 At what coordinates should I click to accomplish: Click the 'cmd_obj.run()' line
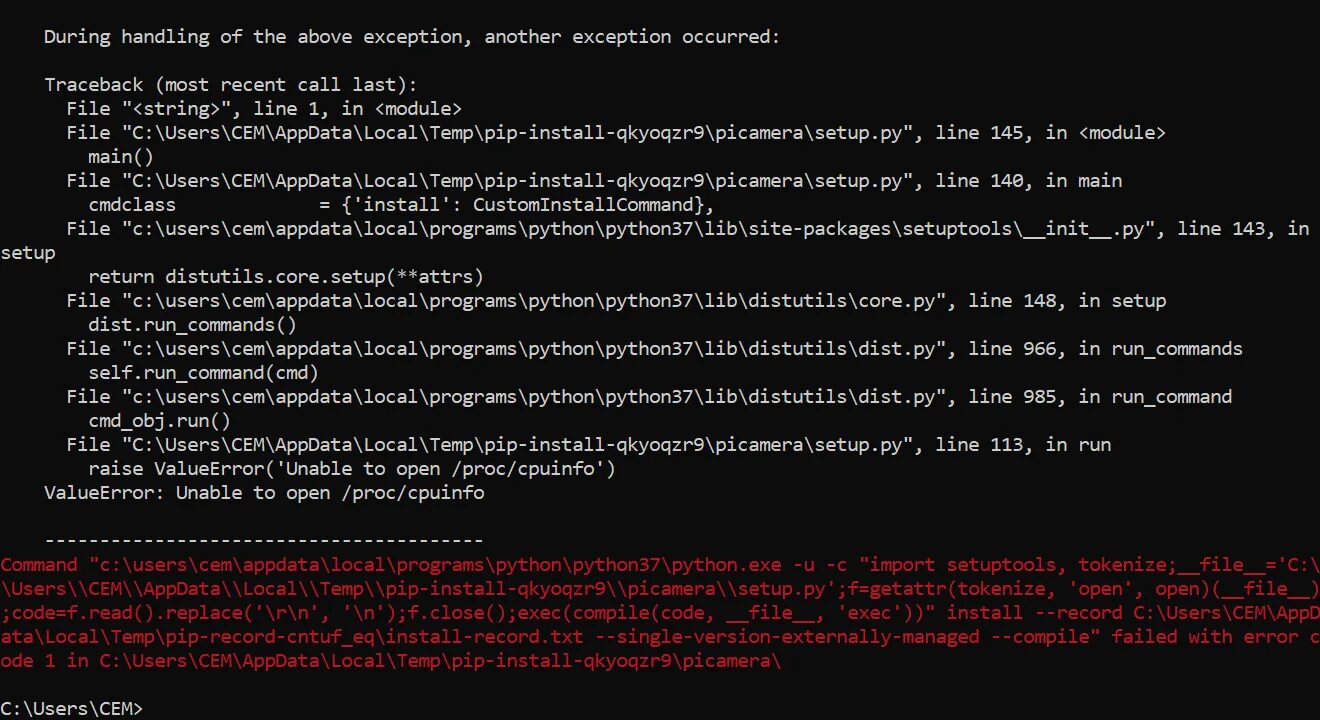coord(159,420)
